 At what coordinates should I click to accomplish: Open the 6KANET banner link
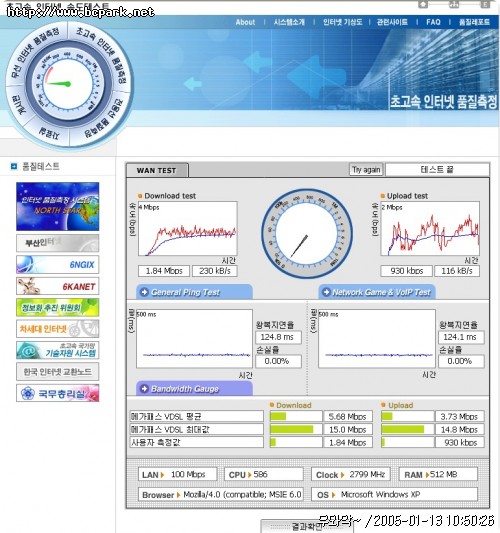[x=57, y=286]
